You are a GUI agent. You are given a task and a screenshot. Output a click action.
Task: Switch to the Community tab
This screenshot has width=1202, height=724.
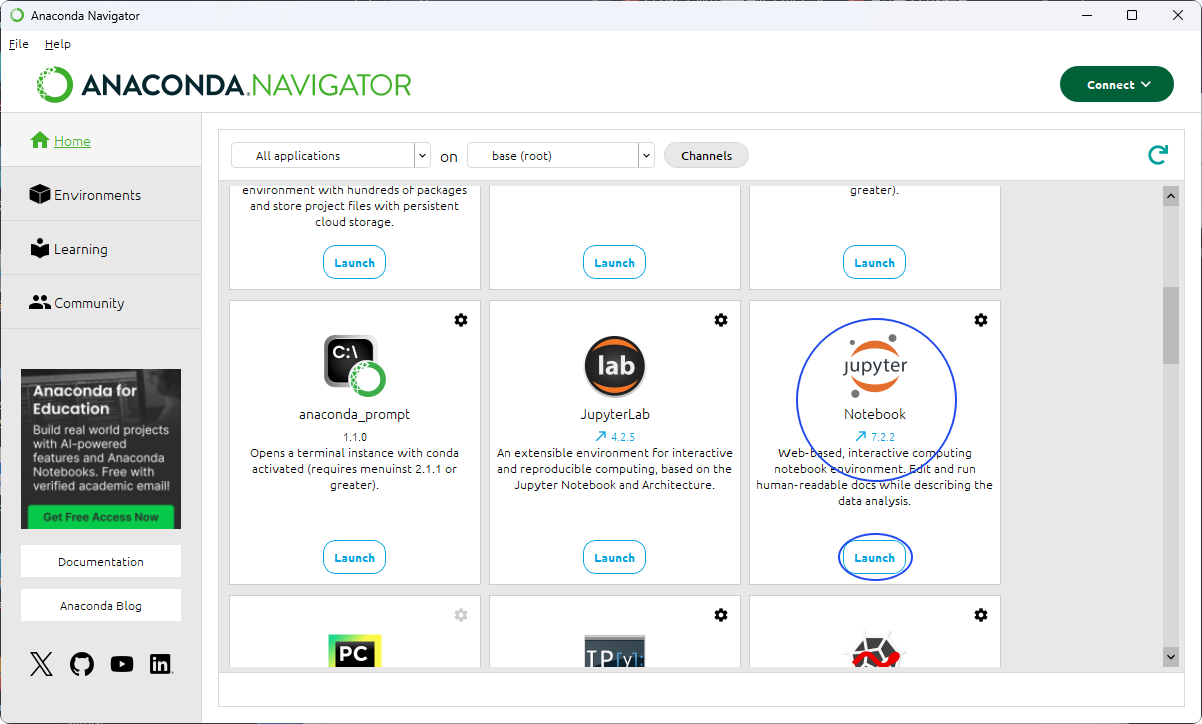tap(100, 303)
